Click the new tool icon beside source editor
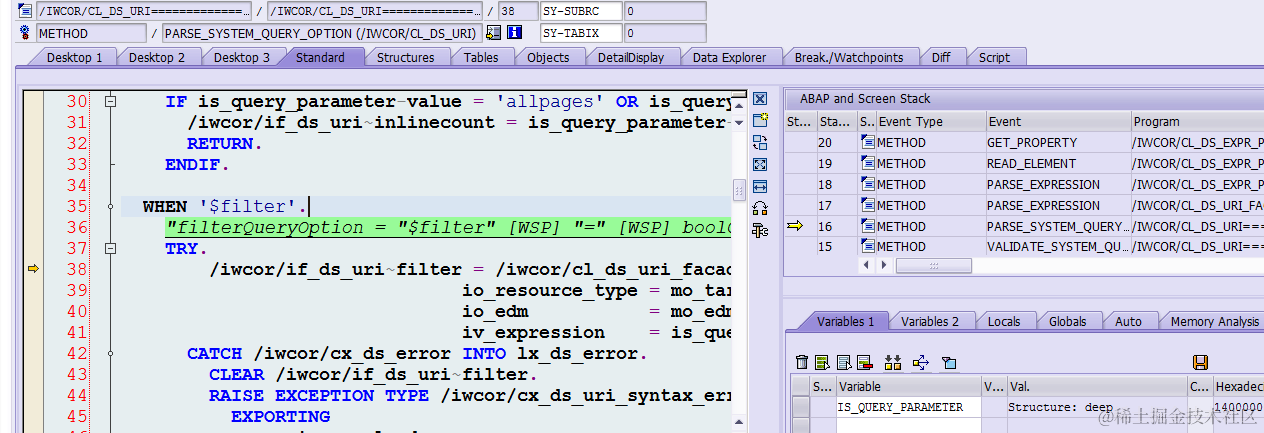The width and height of the screenshot is (1264, 433). [760, 120]
